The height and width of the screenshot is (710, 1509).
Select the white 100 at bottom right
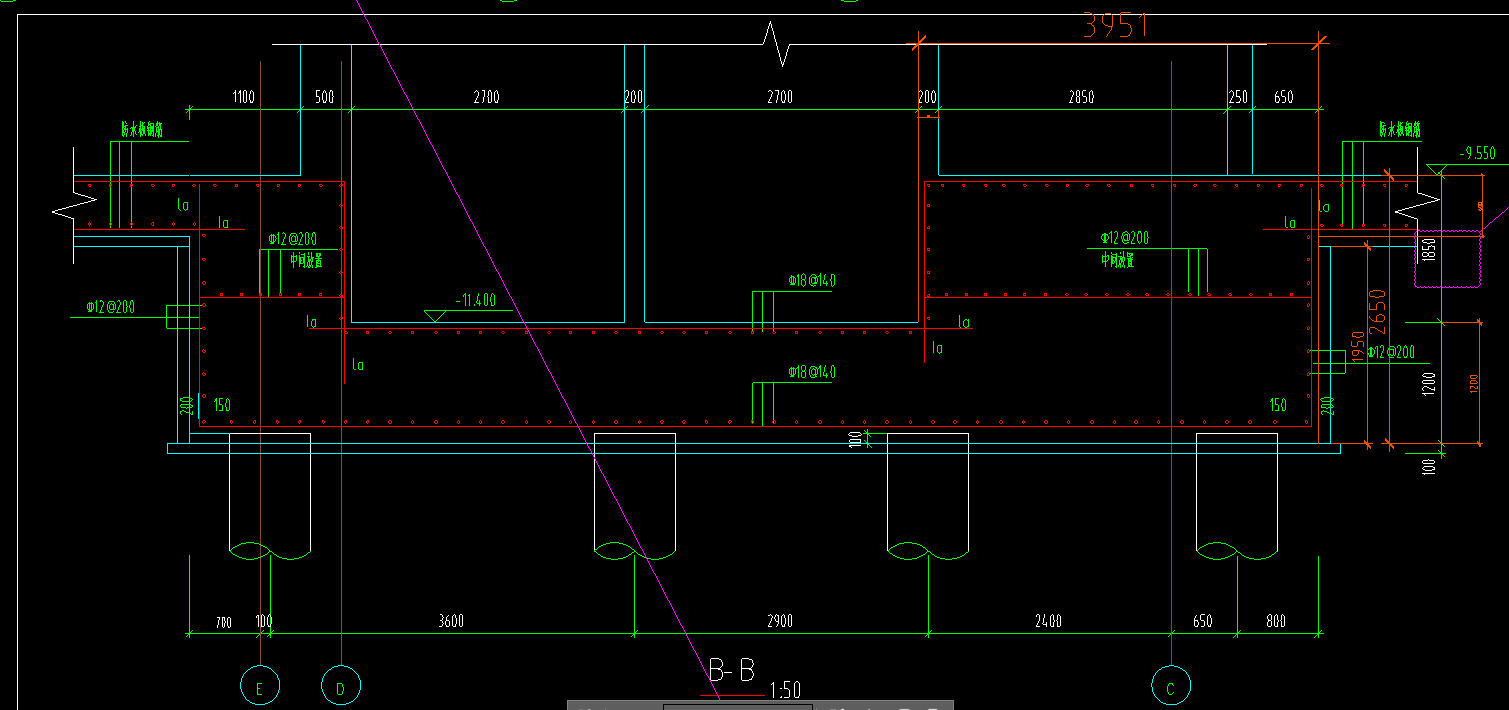point(1429,465)
